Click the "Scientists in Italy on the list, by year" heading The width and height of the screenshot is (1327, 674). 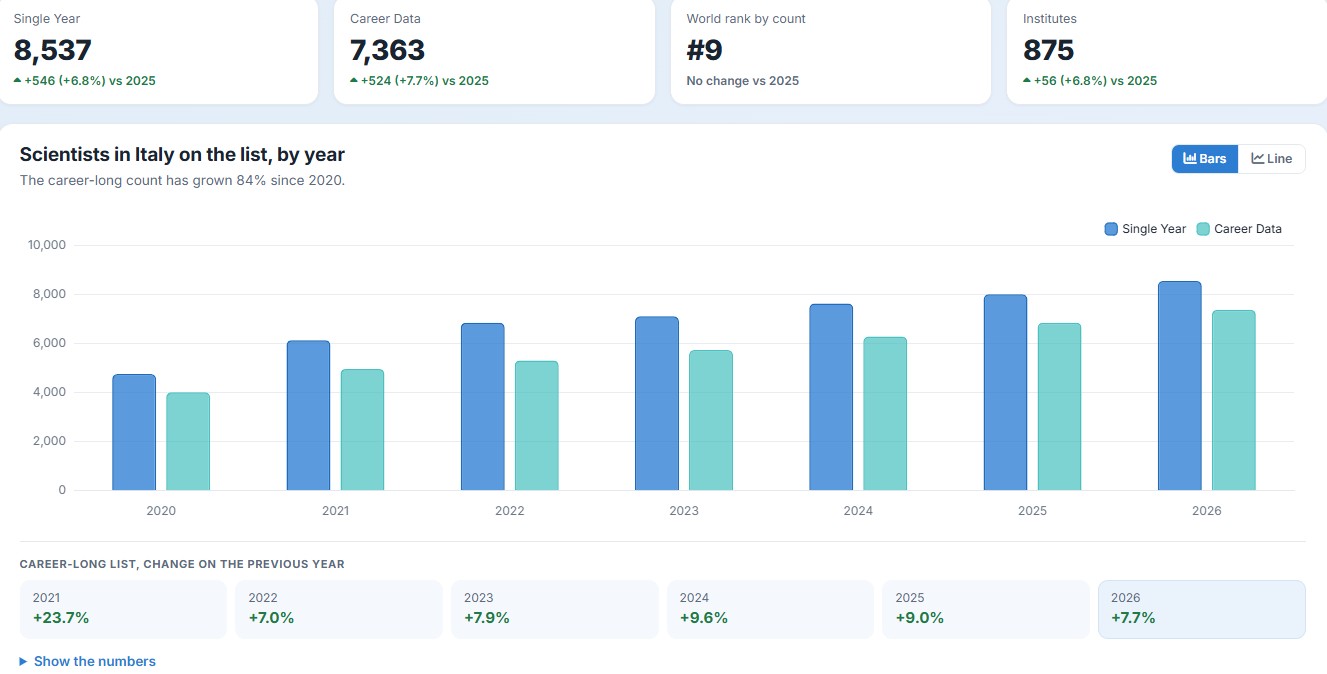pos(182,155)
